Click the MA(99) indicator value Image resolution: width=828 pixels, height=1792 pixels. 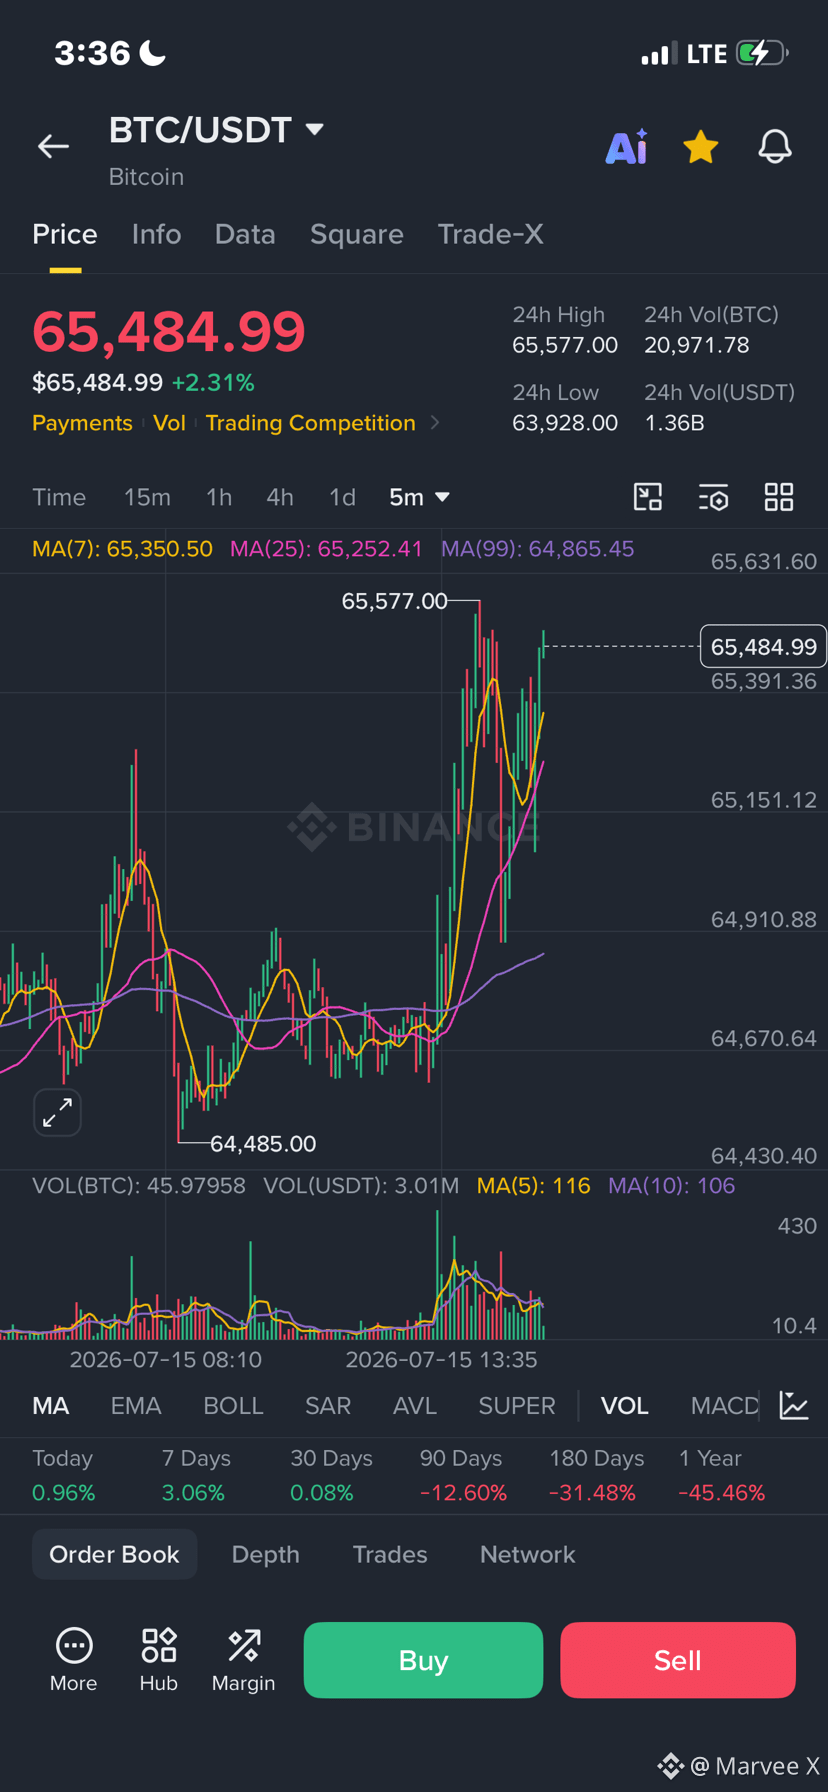pos(538,549)
